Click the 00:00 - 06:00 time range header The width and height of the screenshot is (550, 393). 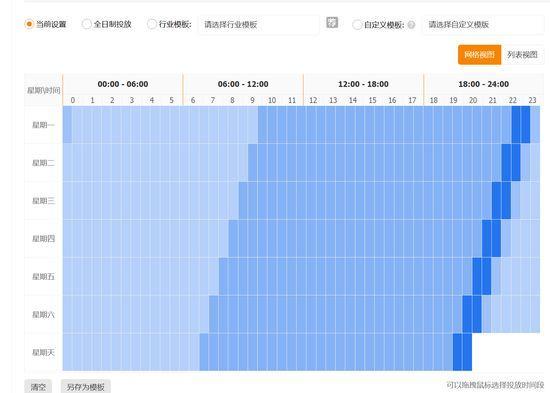coord(123,84)
